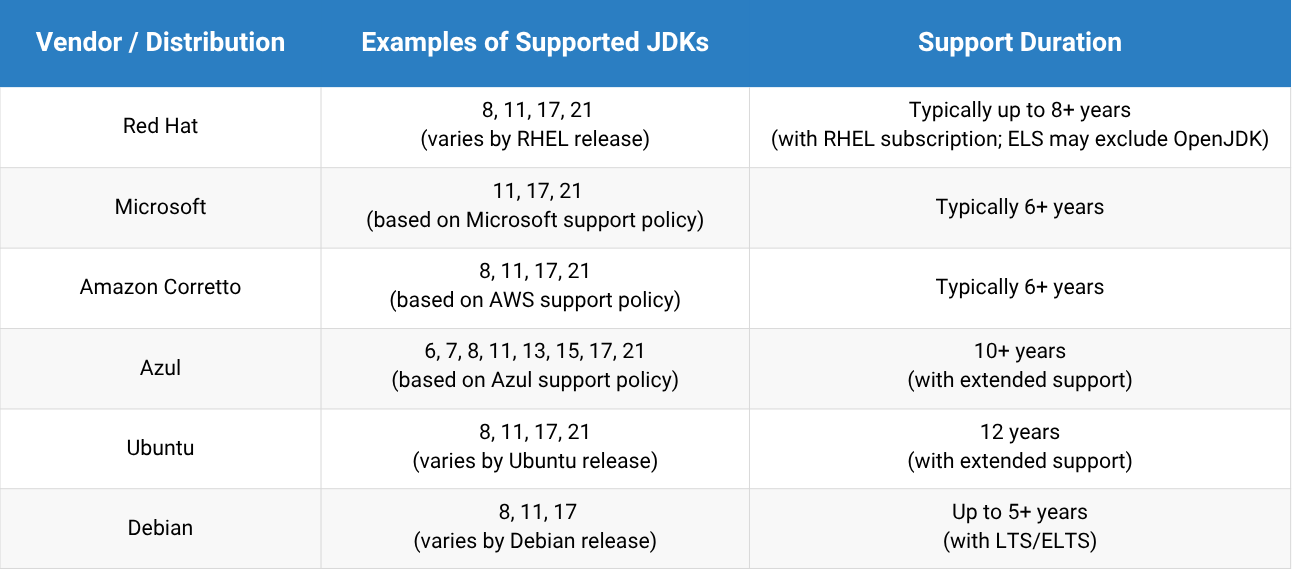Select Azul's '10+ years' support duration cell
Image resolution: width=1292 pixels, height=571 pixels.
pos(1019,367)
